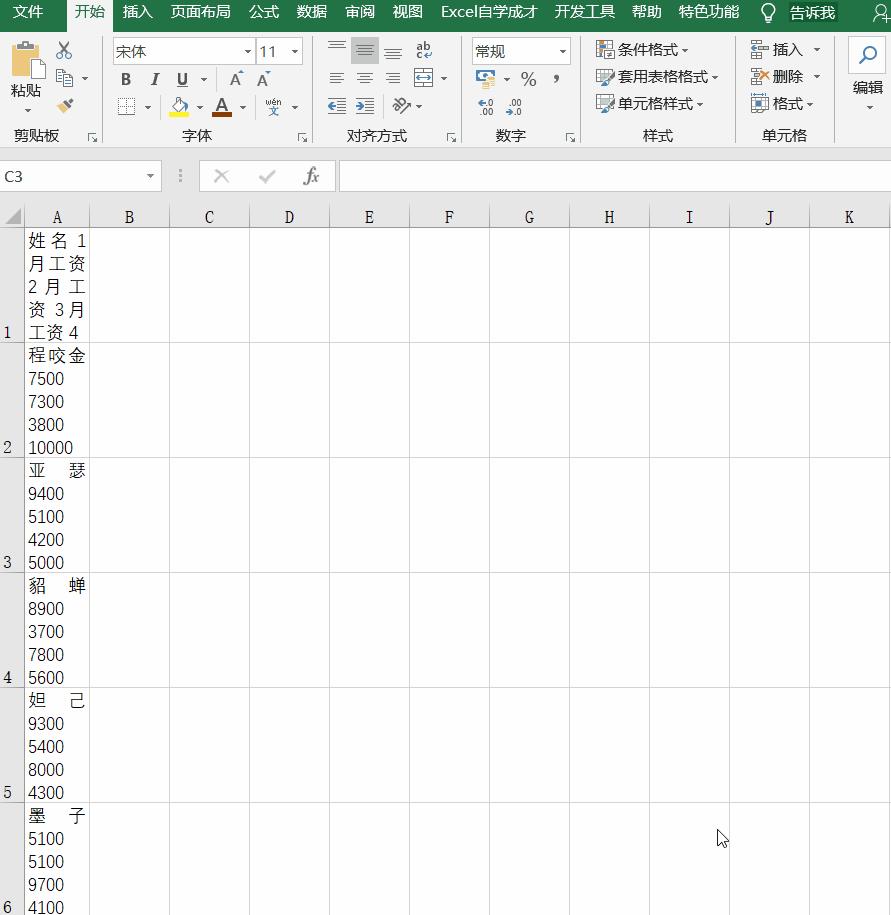Open the font size dropdown
891x915 pixels.
pyautogui.click(x=293, y=50)
